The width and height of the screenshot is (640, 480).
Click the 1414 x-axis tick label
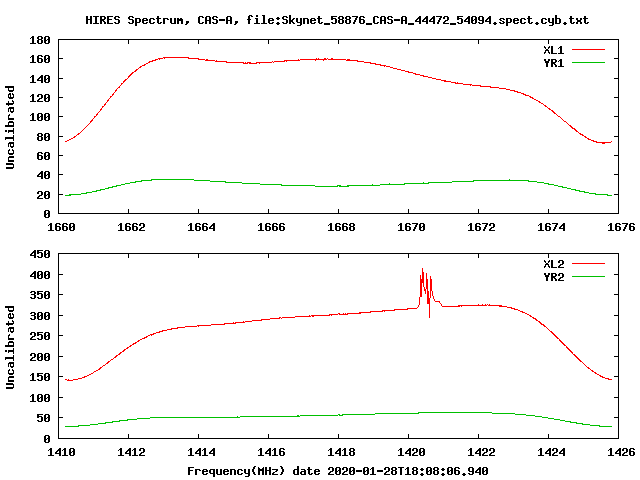coord(201,452)
